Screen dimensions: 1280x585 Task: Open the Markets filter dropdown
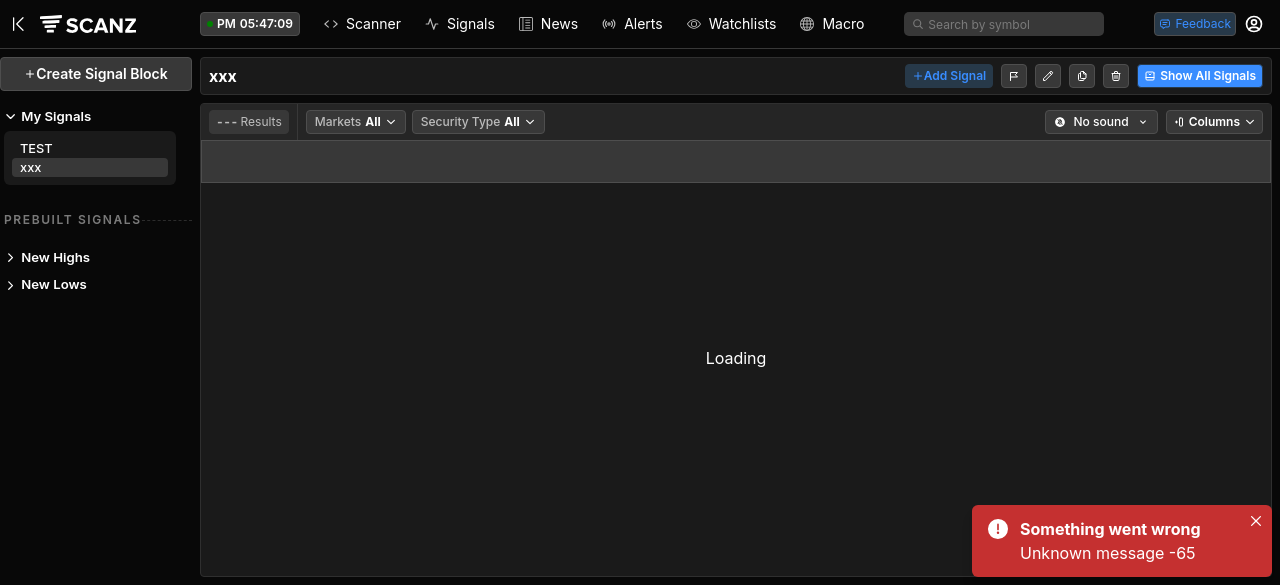coord(355,122)
